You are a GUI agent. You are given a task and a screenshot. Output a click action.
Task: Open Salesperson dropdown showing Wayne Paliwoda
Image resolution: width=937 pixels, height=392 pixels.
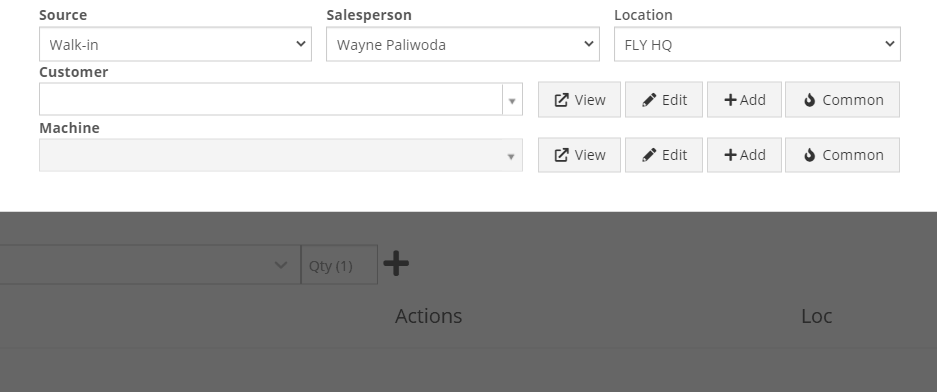463,44
